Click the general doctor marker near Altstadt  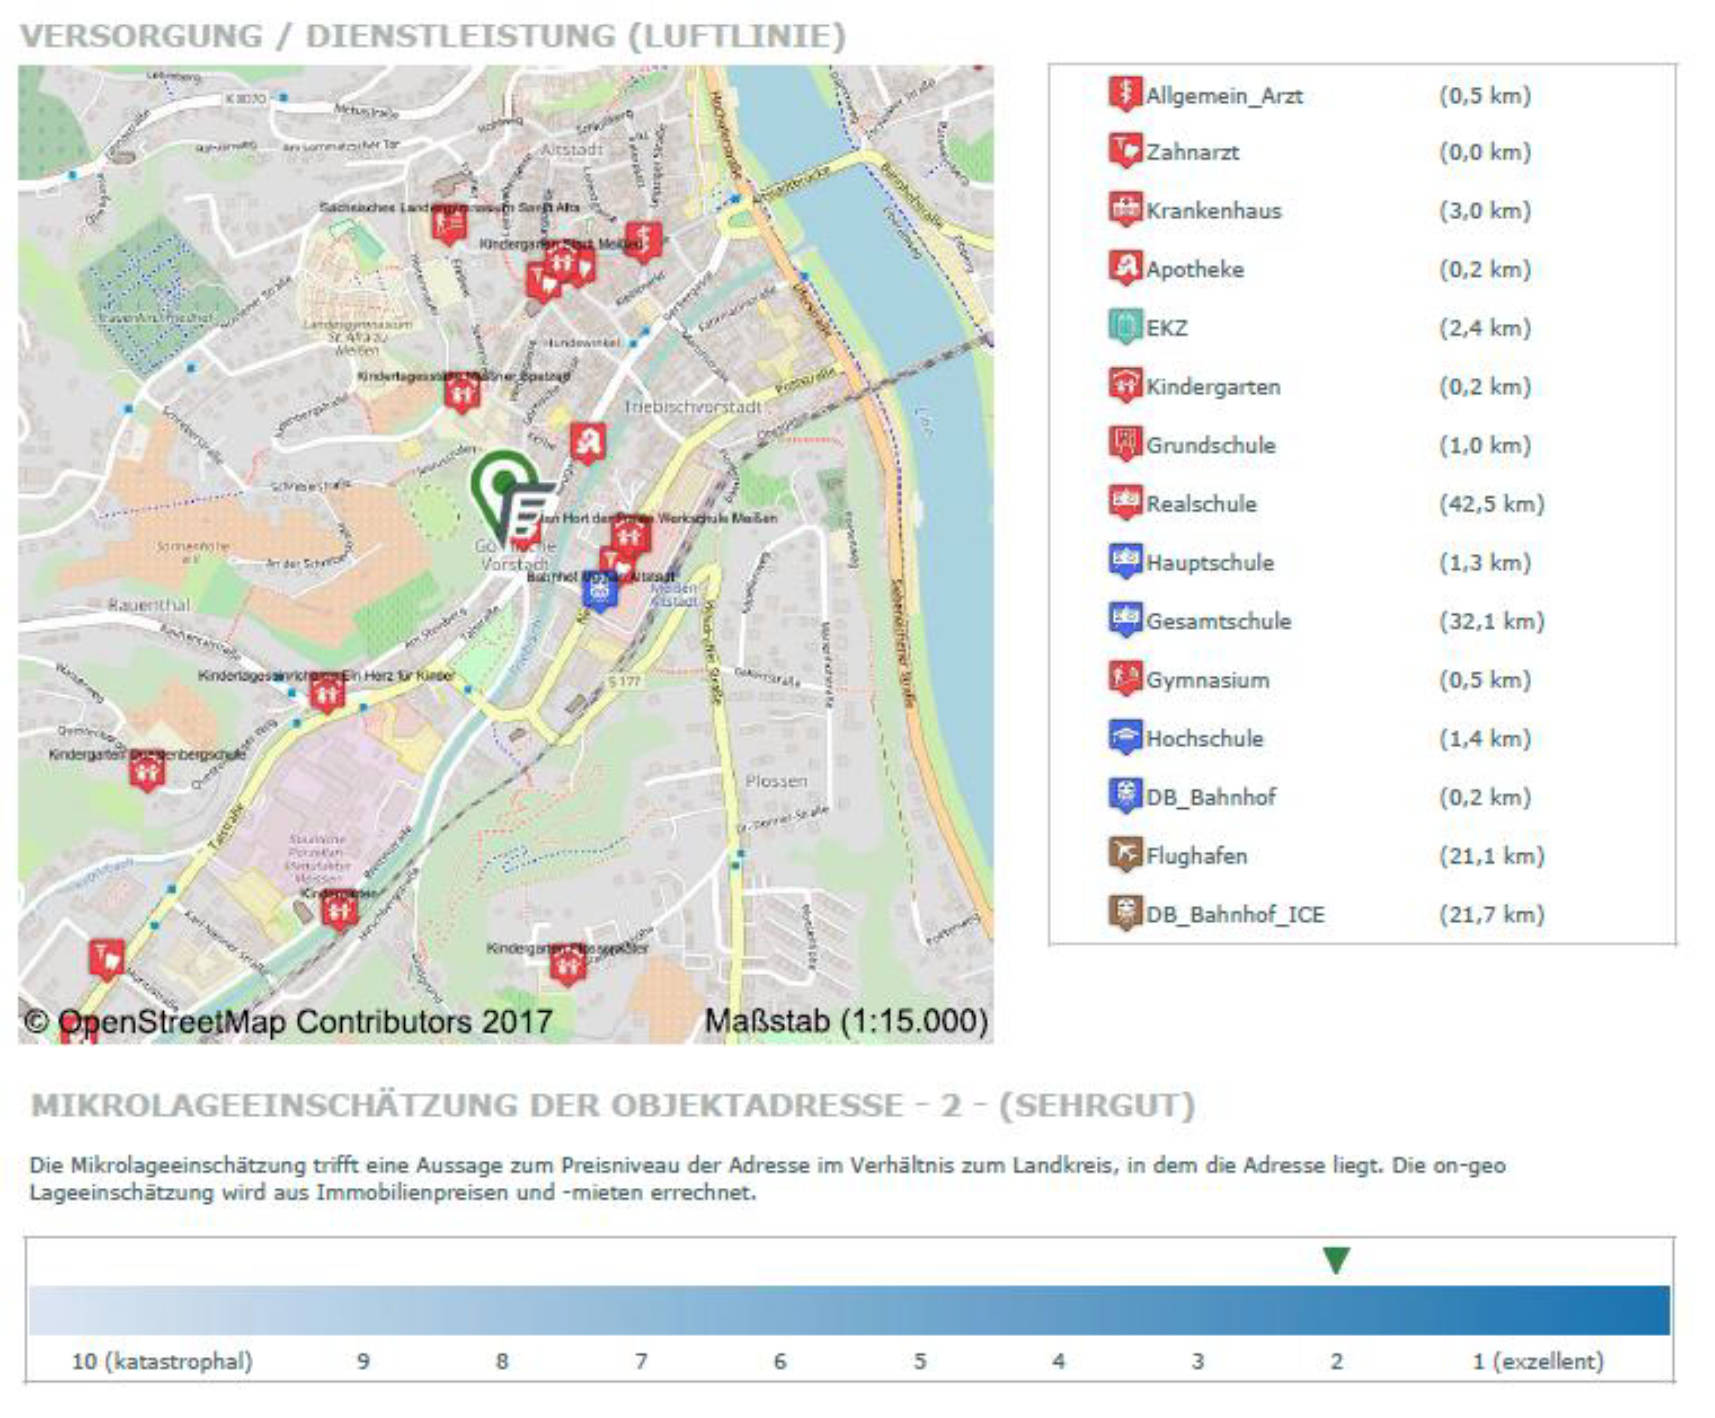[643, 241]
